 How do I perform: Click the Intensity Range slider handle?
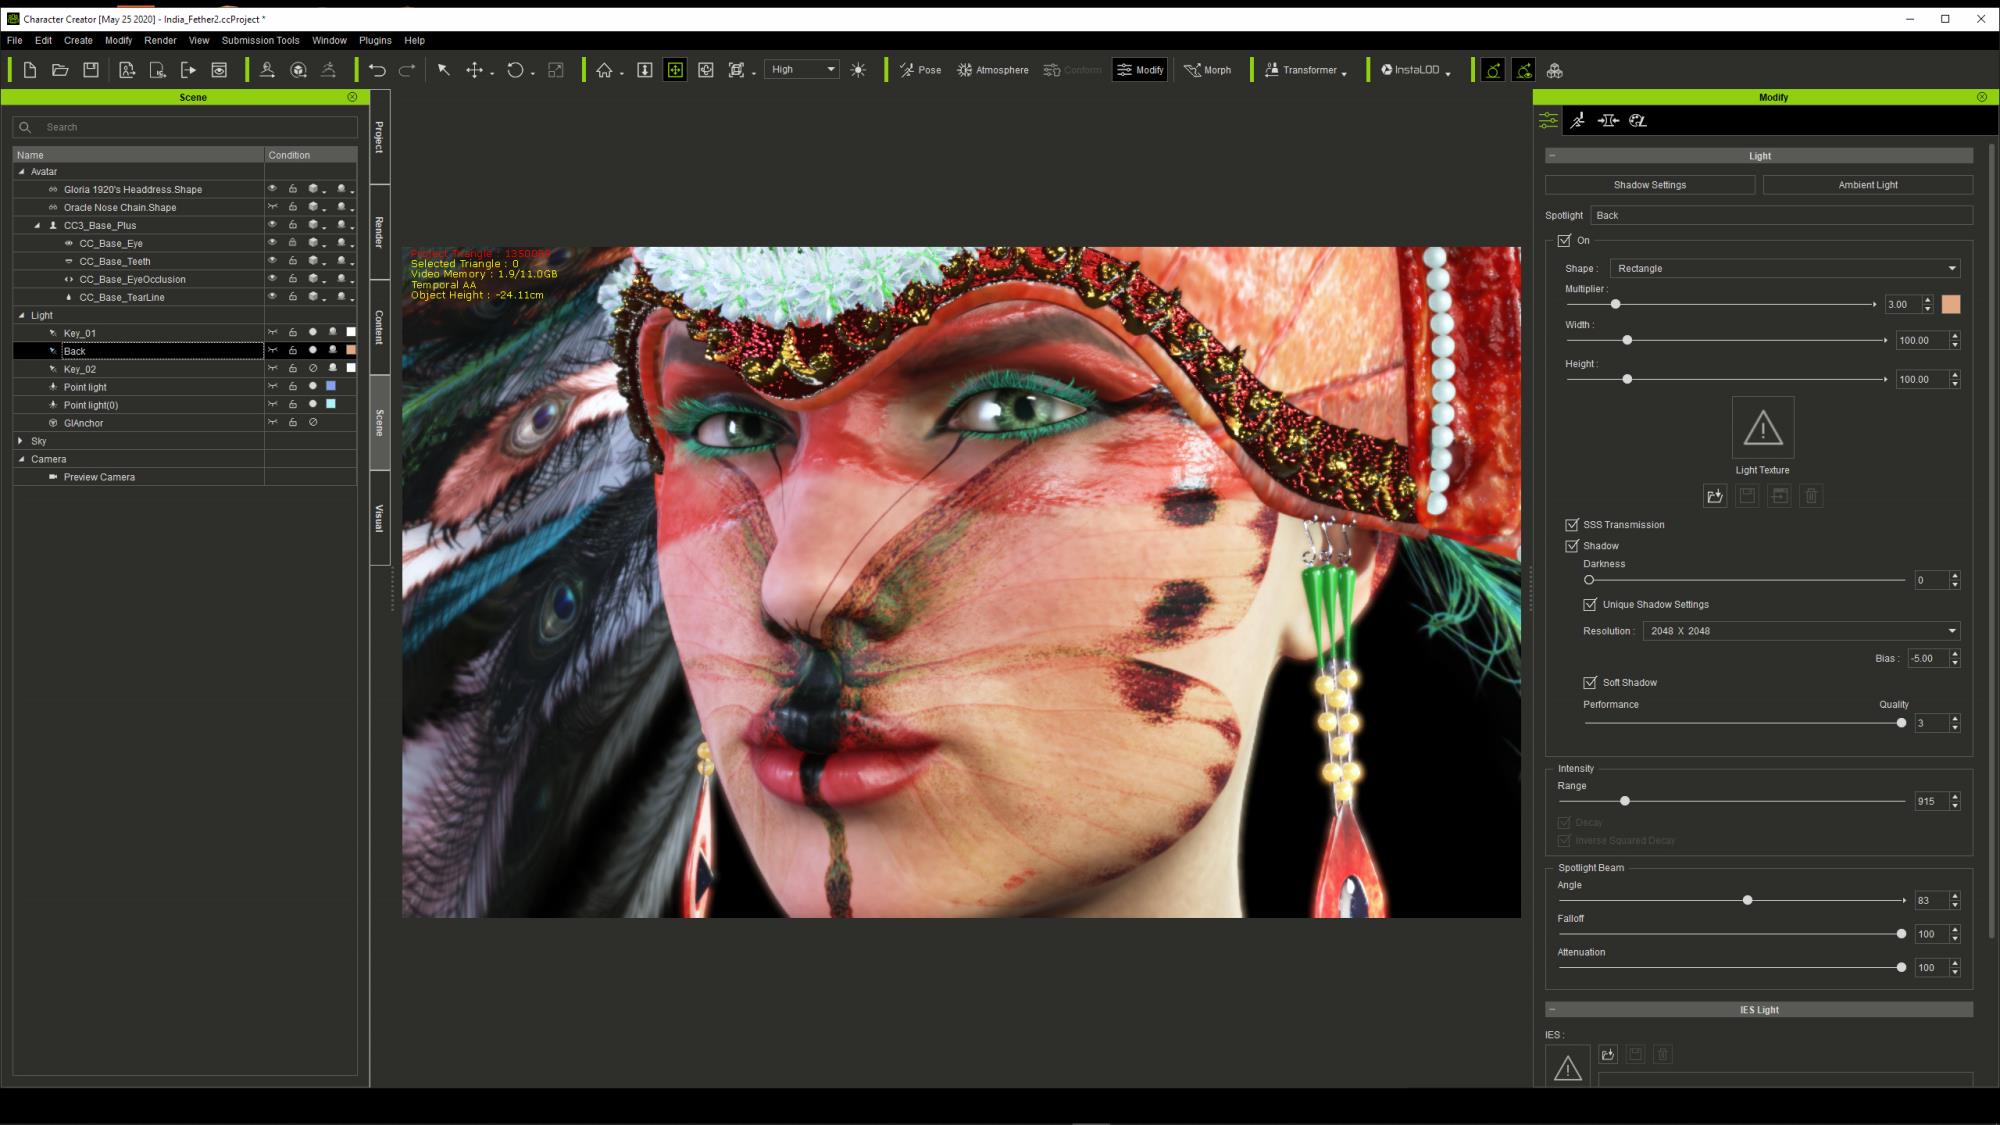tap(1625, 802)
